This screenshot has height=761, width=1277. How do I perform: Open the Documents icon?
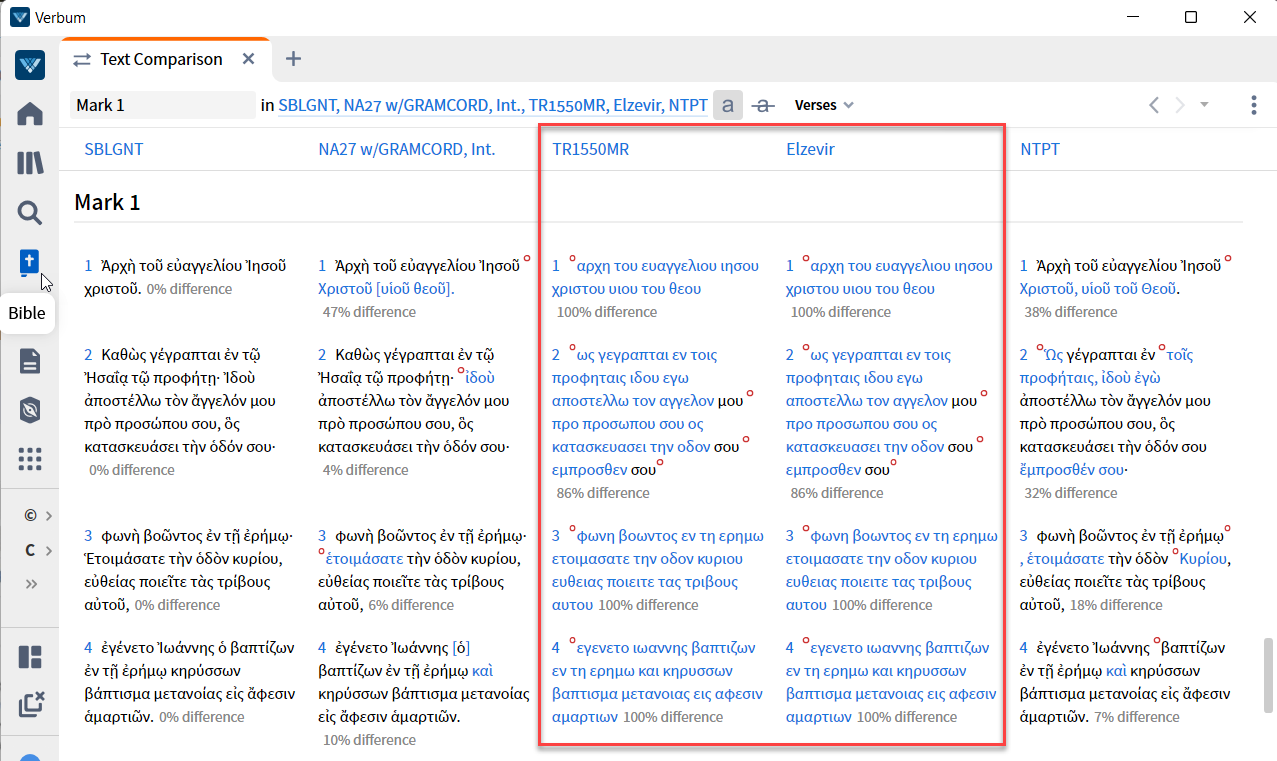[x=30, y=362]
